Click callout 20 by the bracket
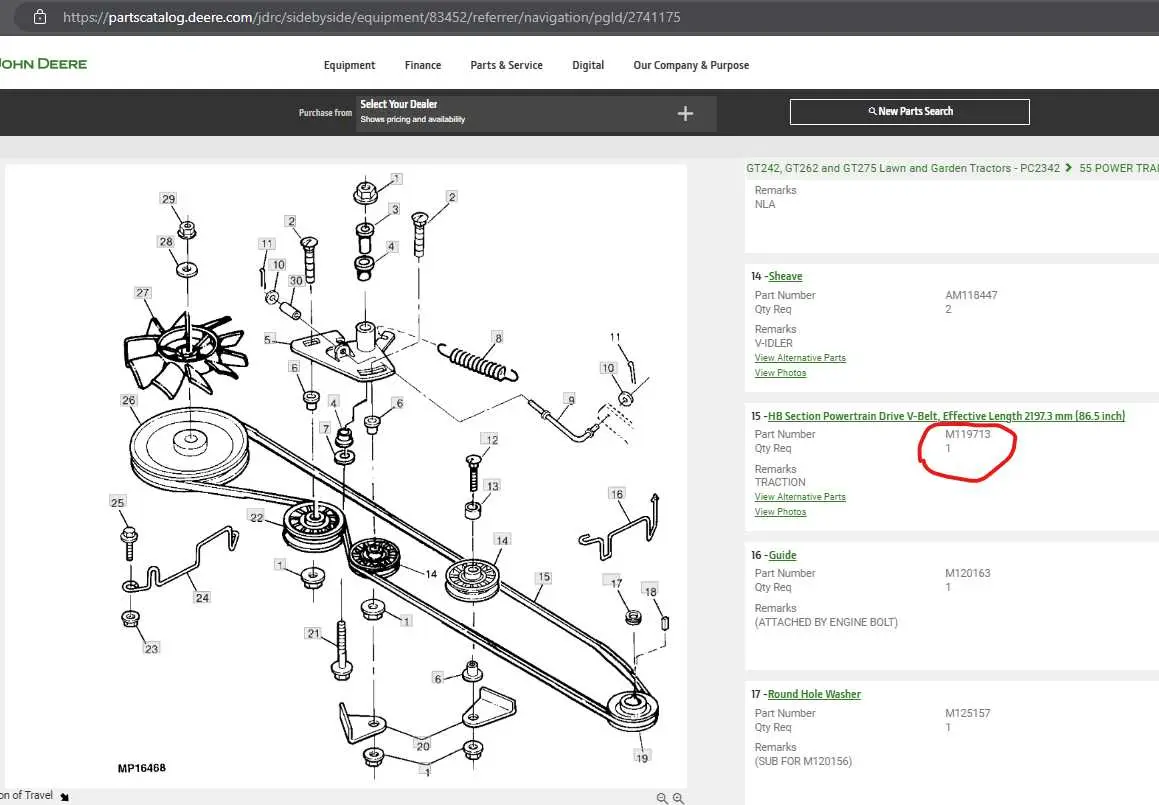 423,746
